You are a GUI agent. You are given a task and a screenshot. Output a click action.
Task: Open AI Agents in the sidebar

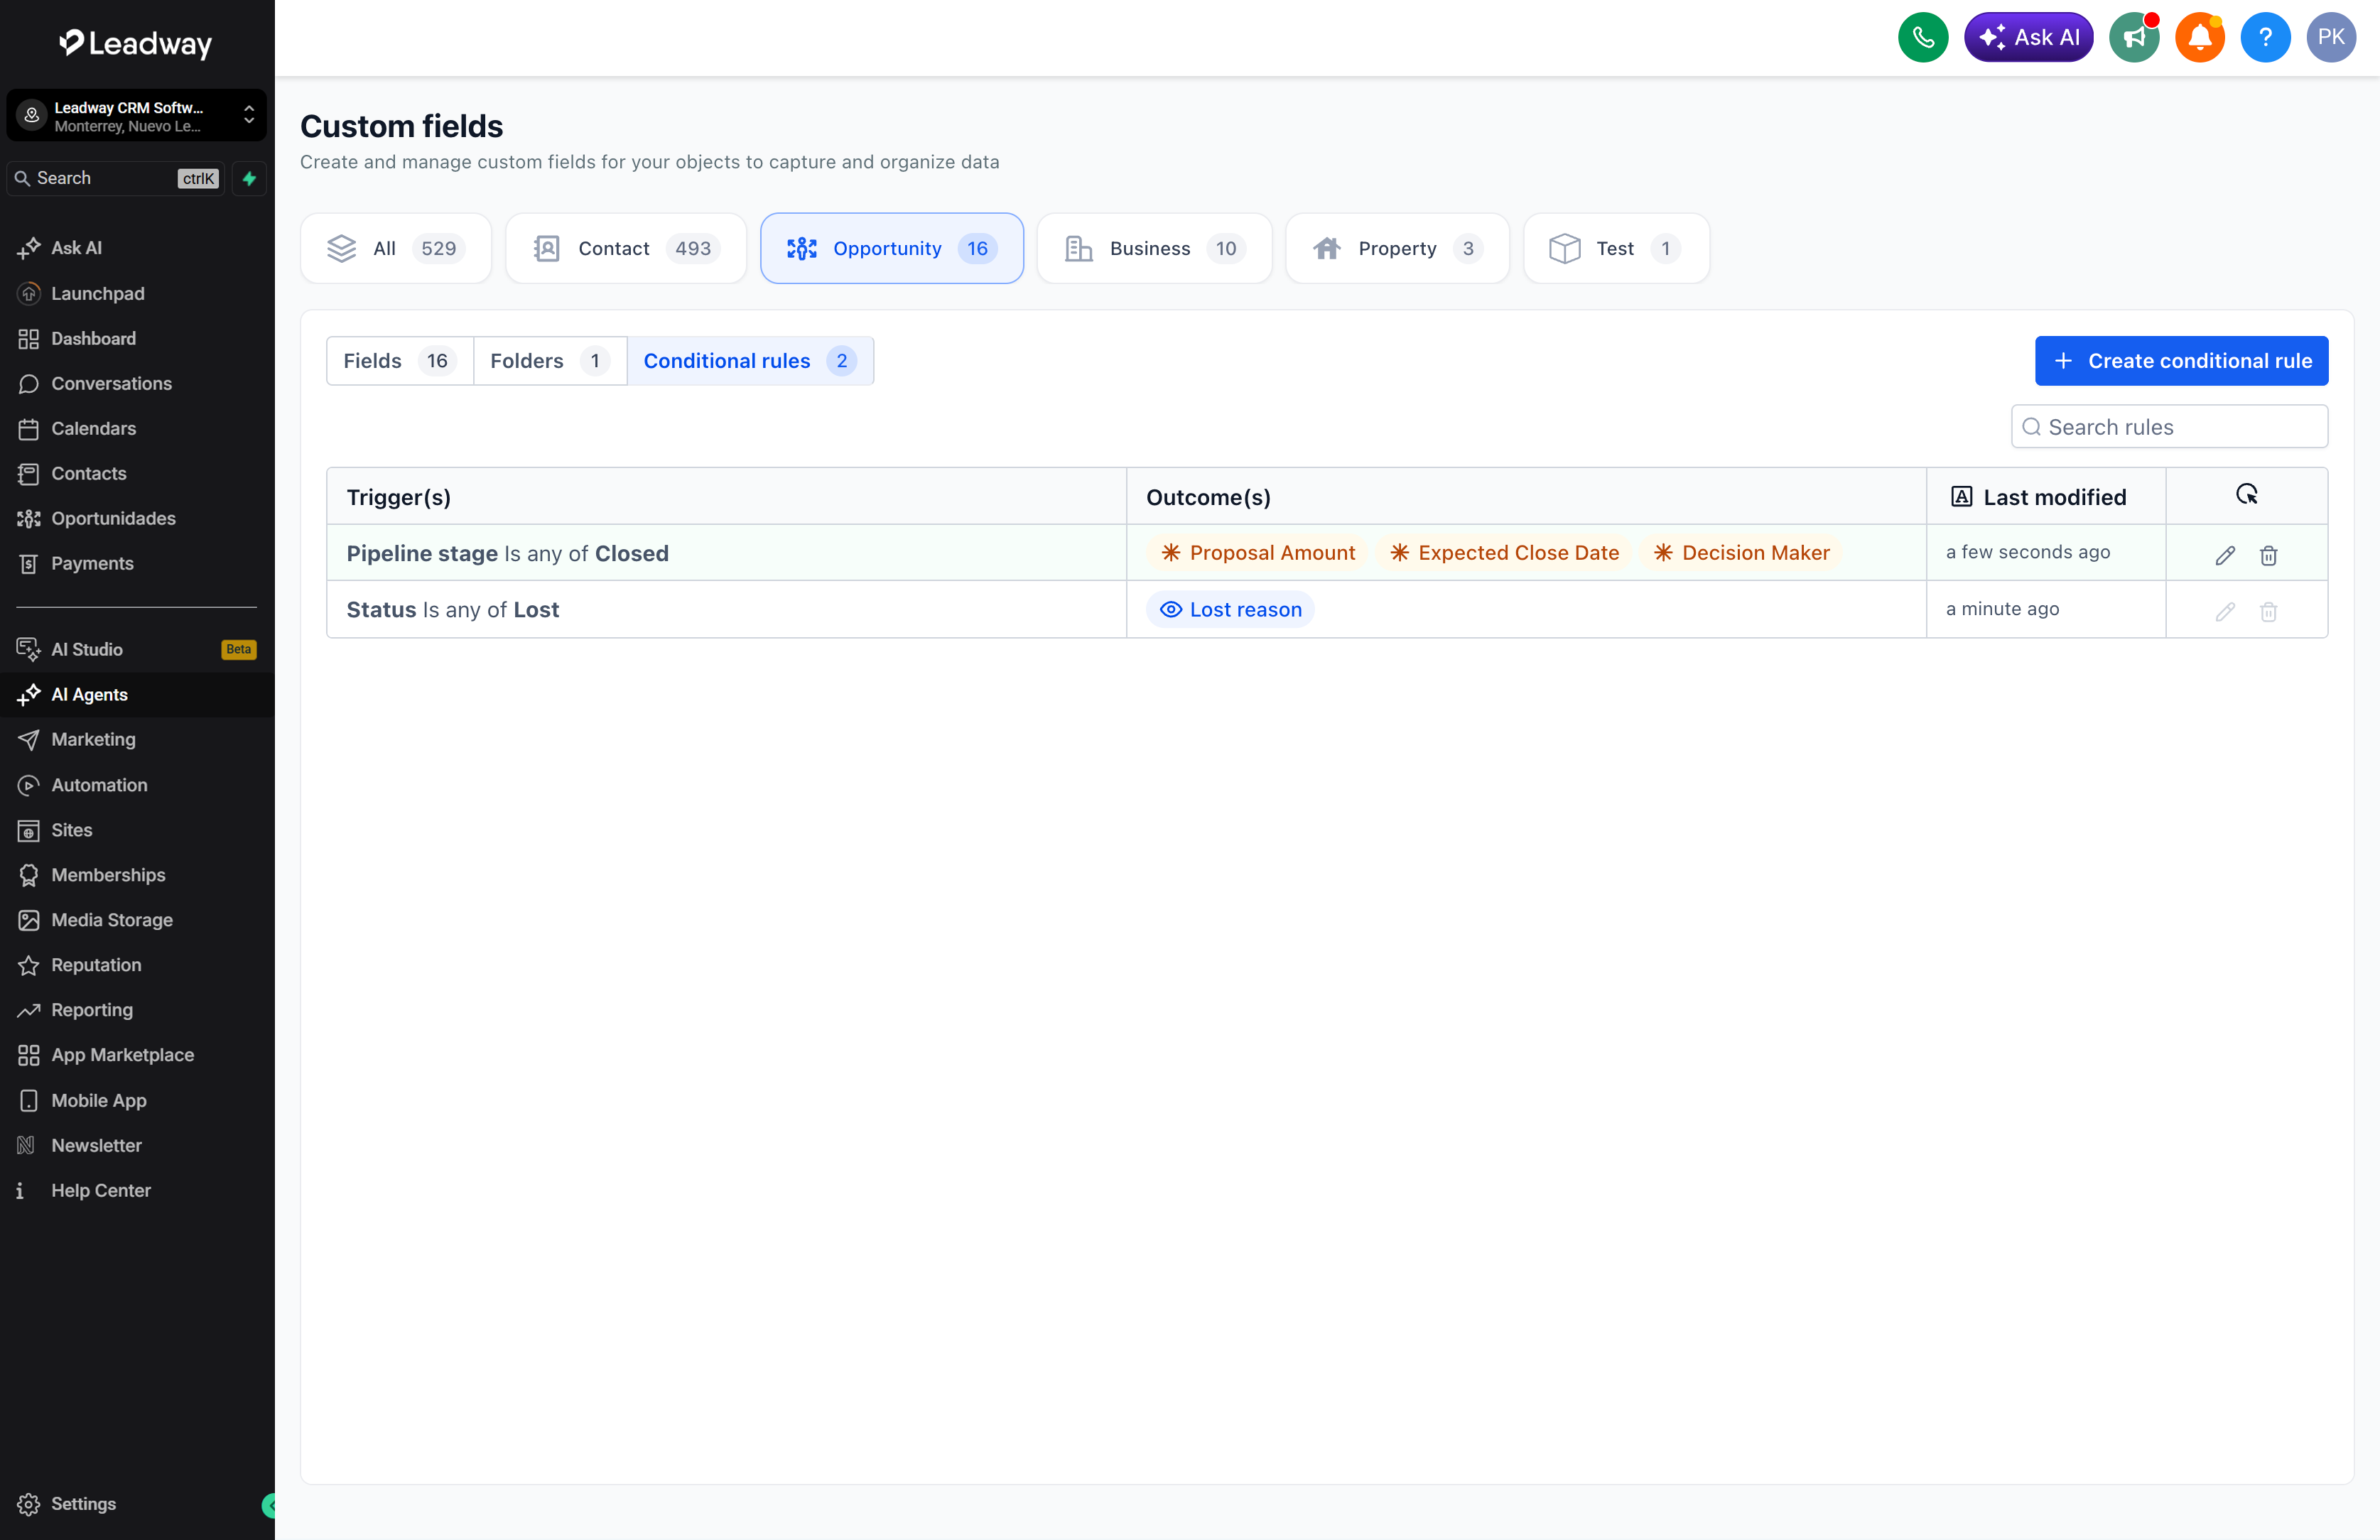tap(137, 694)
